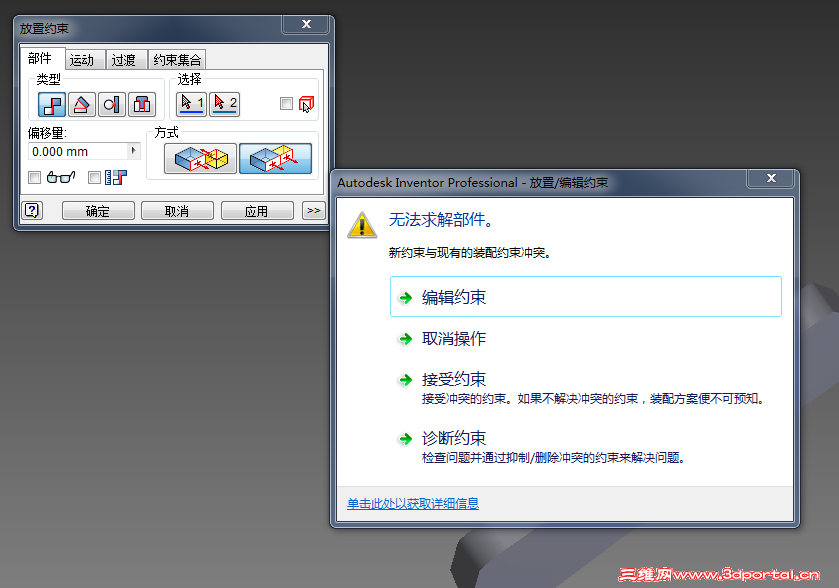The width and height of the screenshot is (839, 588).
Task: Open the 偏移量 offset dropdown arrow
Action: [x=133, y=150]
